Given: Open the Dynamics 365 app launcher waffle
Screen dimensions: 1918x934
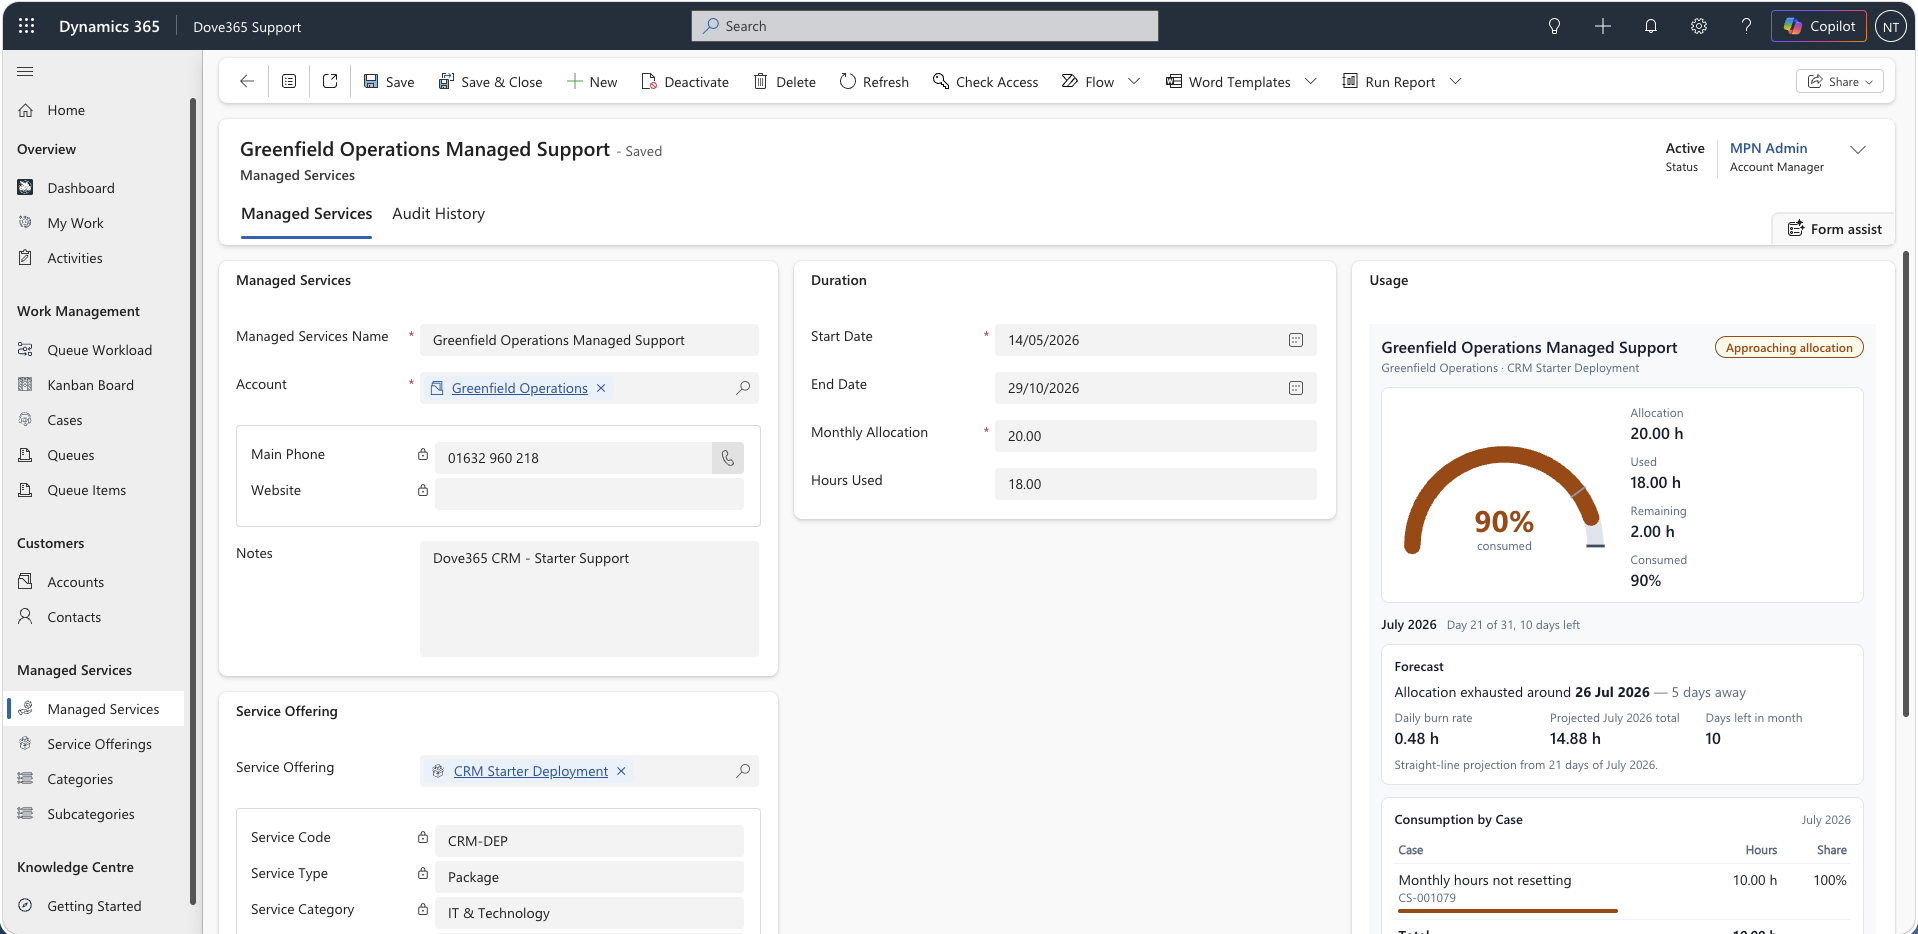Looking at the screenshot, I should 27,26.
